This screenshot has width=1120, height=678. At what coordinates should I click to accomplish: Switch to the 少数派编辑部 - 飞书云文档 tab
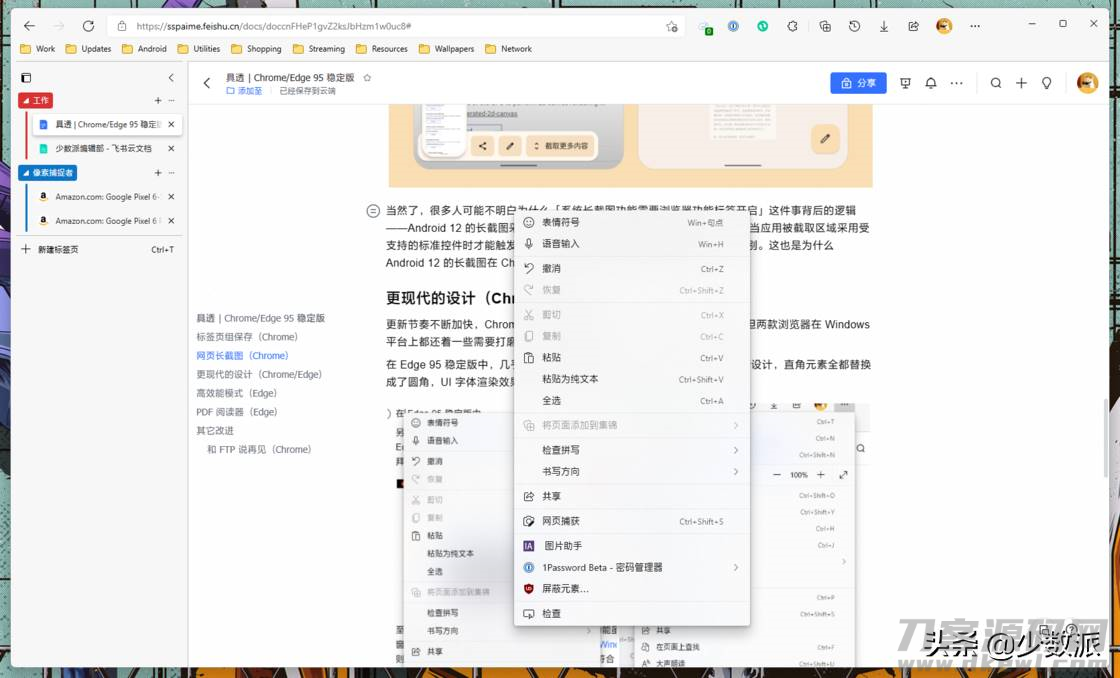[104, 149]
